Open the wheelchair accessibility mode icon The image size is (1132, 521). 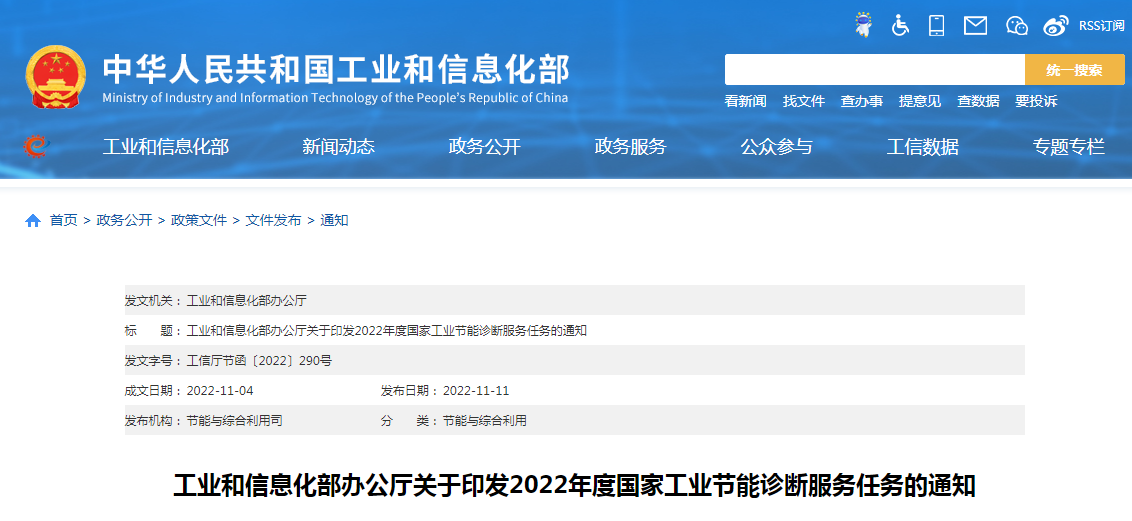click(x=900, y=25)
